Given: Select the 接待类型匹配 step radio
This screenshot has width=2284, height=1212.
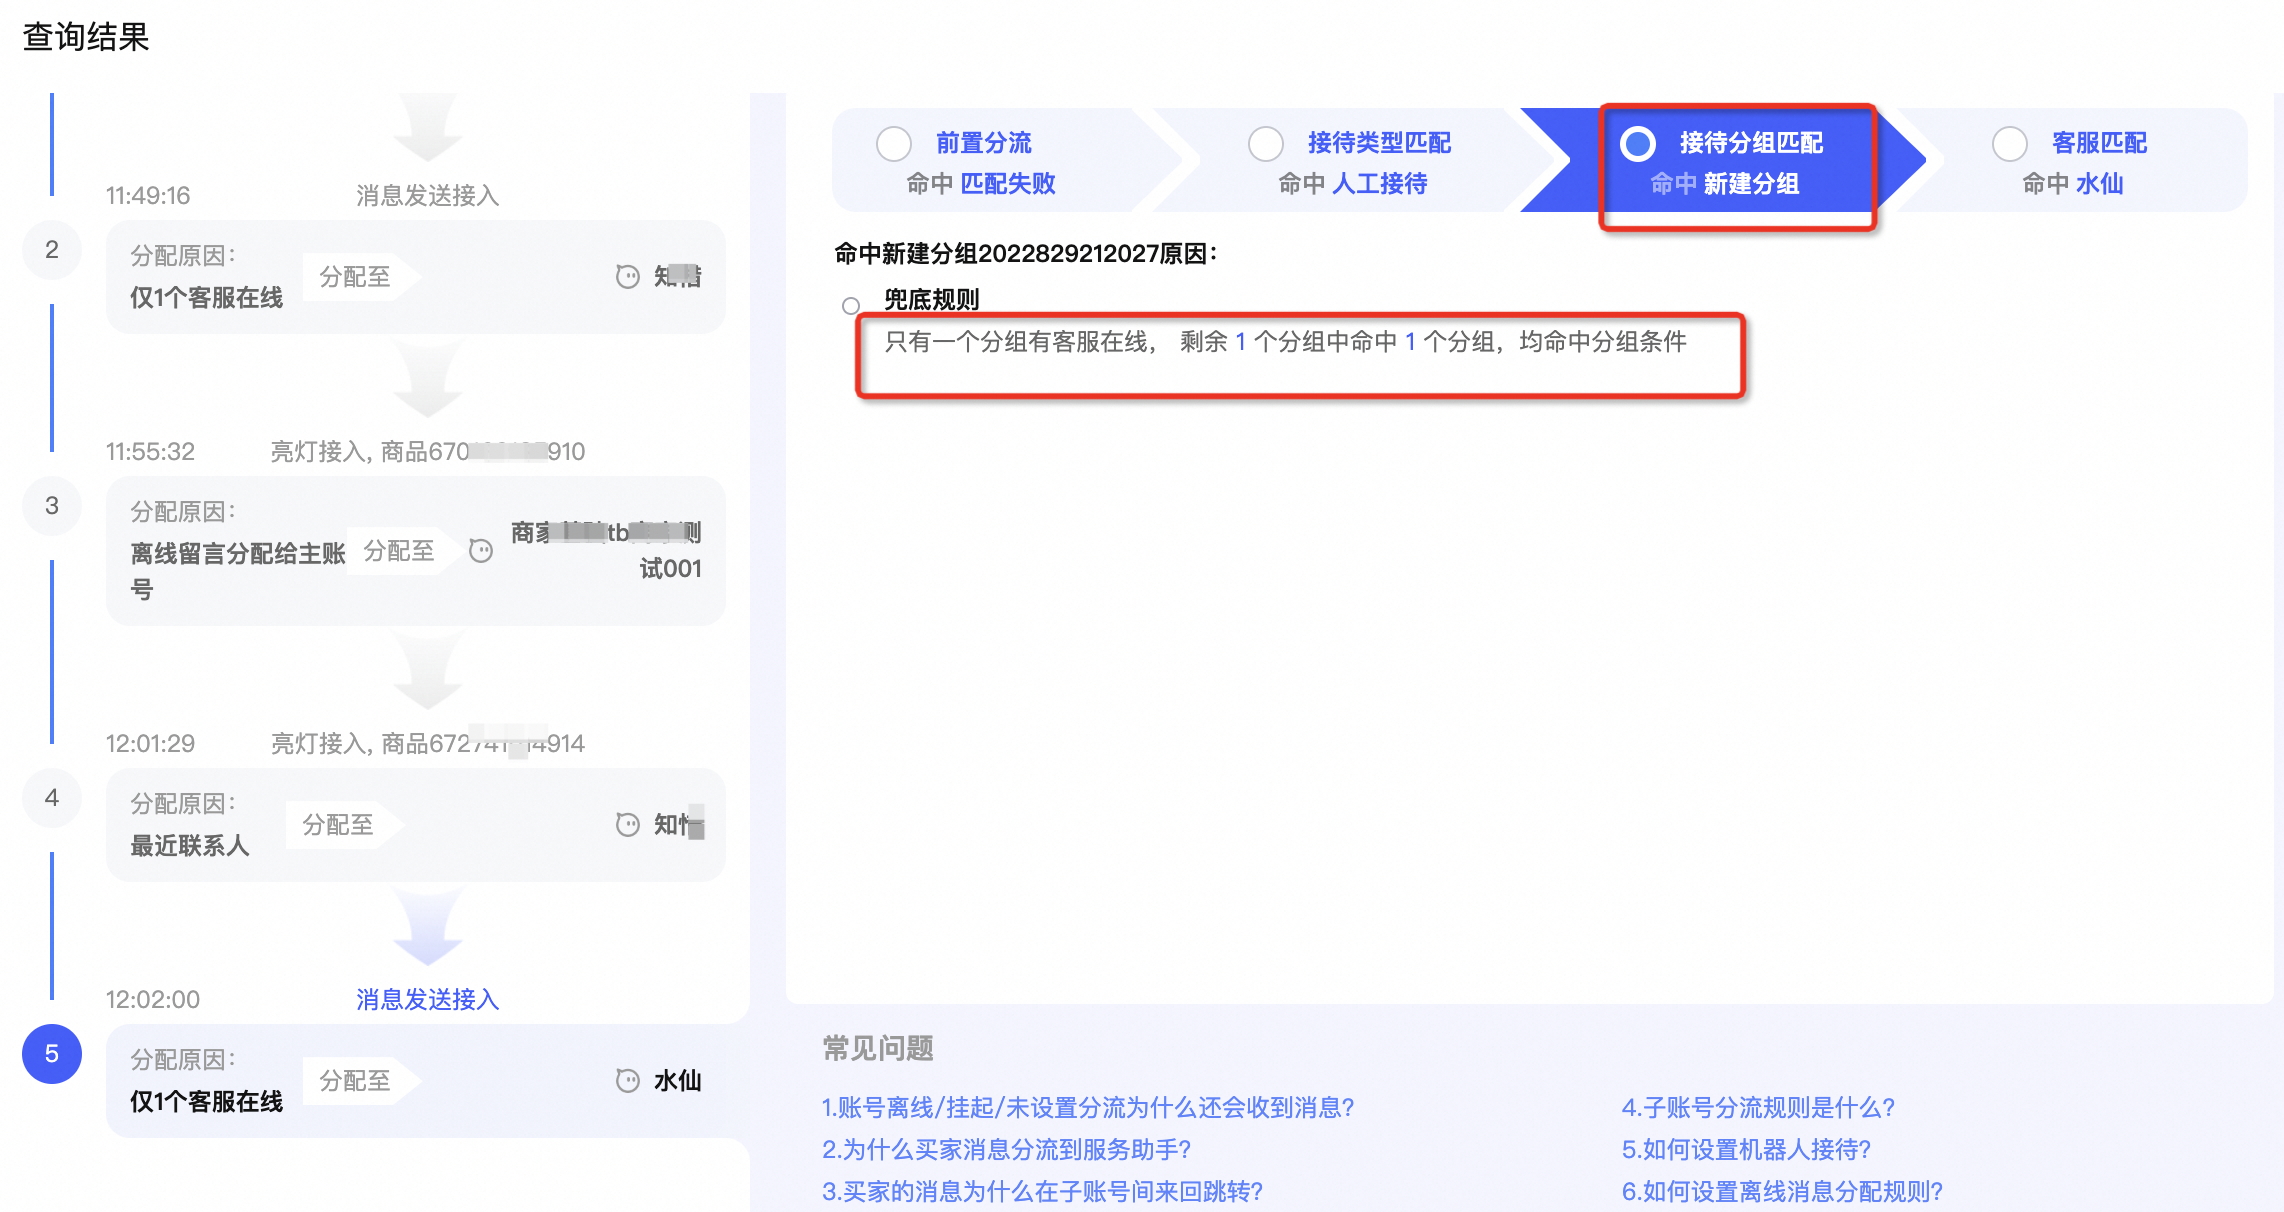Looking at the screenshot, I should point(1266,144).
